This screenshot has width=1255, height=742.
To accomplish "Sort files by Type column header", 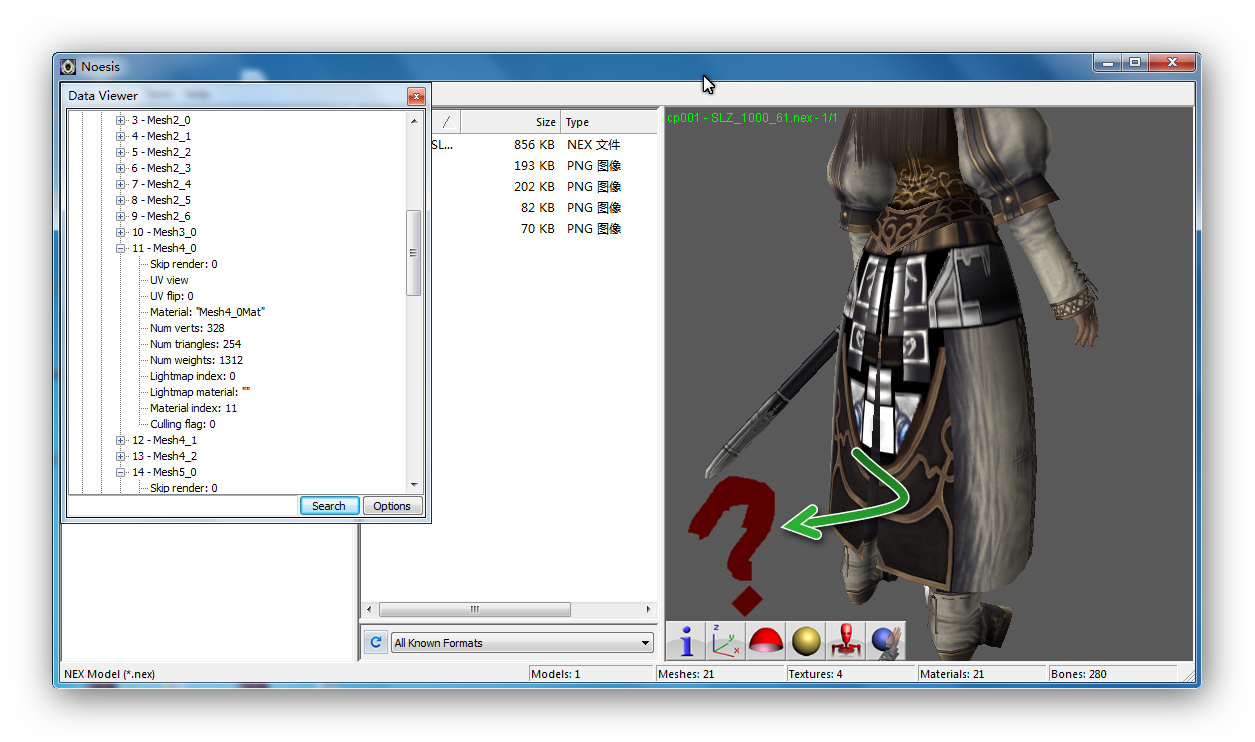I will click(x=609, y=122).
